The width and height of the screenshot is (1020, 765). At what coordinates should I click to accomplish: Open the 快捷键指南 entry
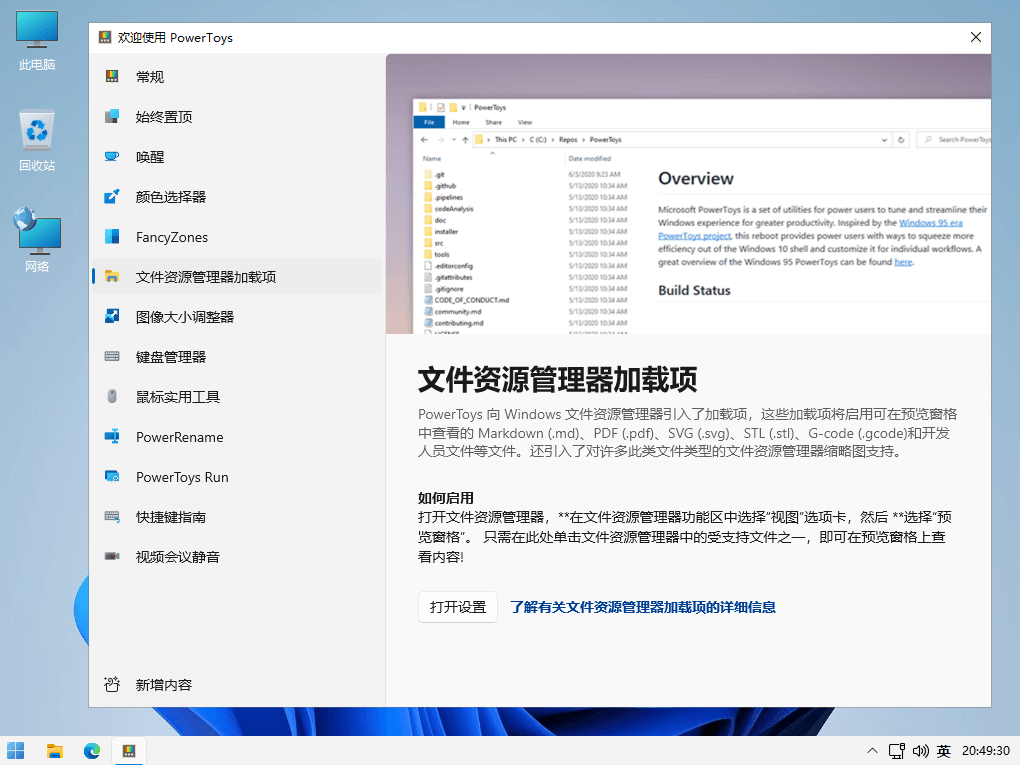coord(237,517)
